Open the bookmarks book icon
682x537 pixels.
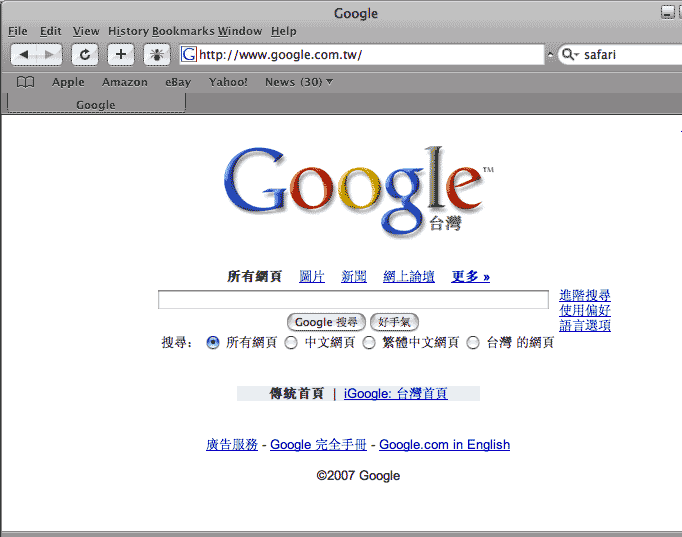point(25,82)
